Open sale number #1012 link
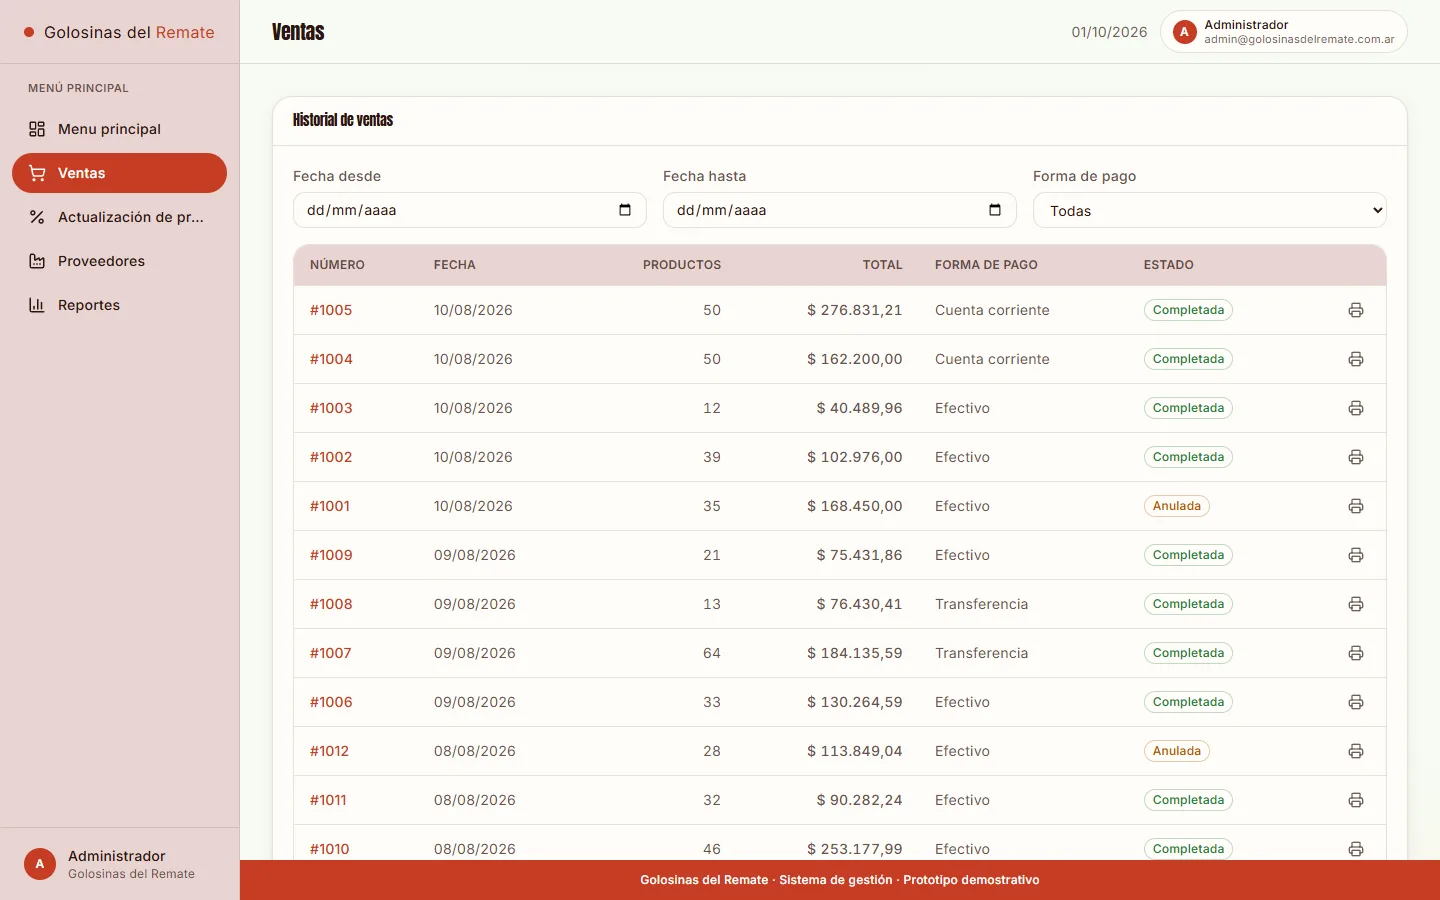 tap(329, 751)
